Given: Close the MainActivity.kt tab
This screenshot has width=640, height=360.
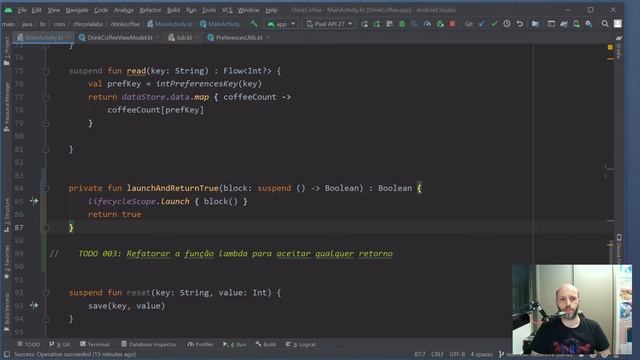Looking at the screenshot, I should click(x=69, y=38).
